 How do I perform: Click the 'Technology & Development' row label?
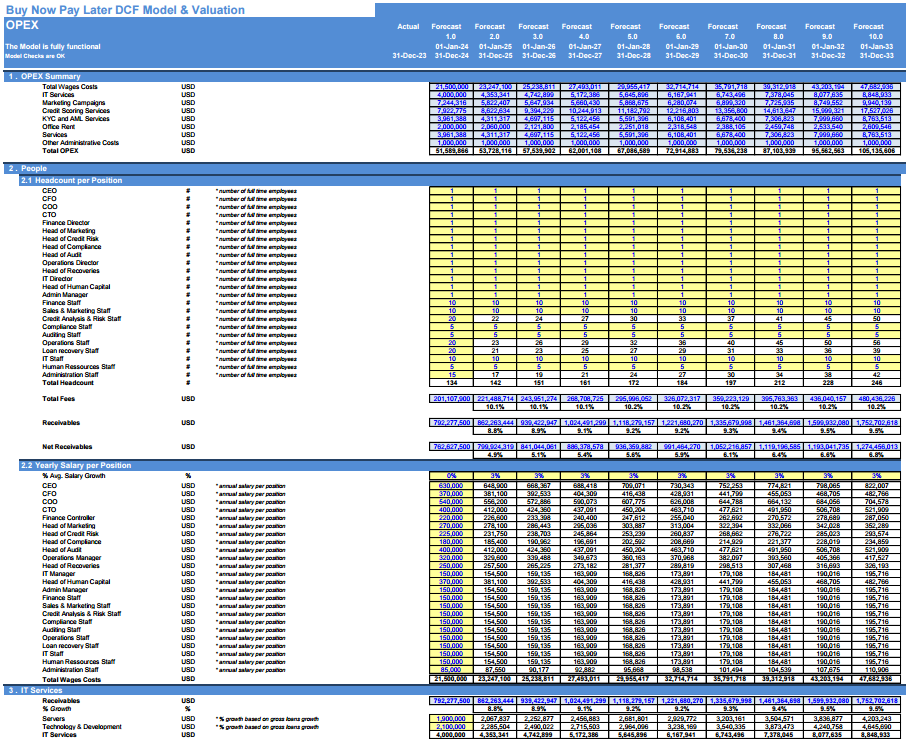82,727
